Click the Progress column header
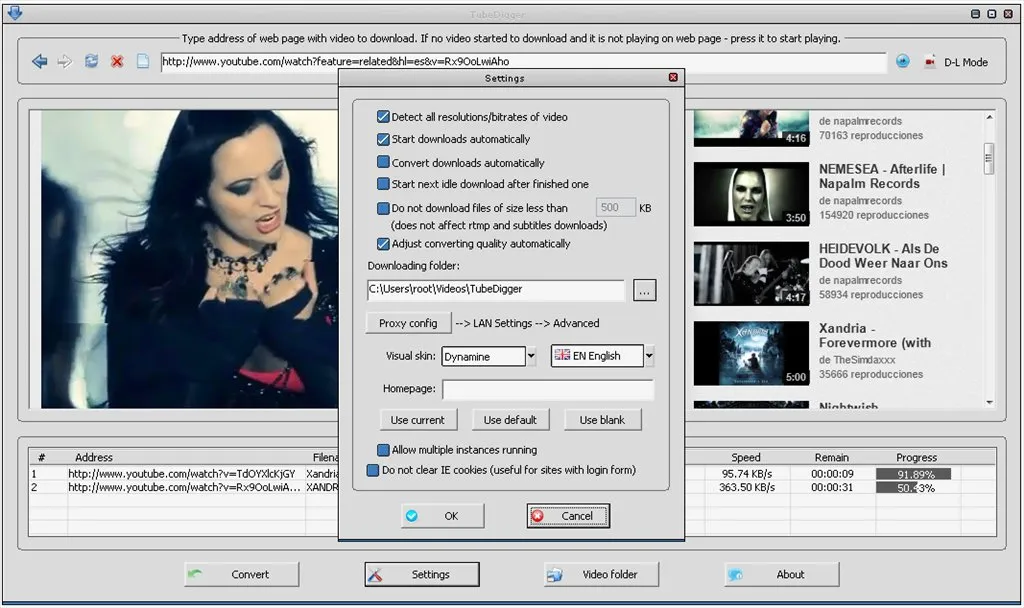 point(916,458)
